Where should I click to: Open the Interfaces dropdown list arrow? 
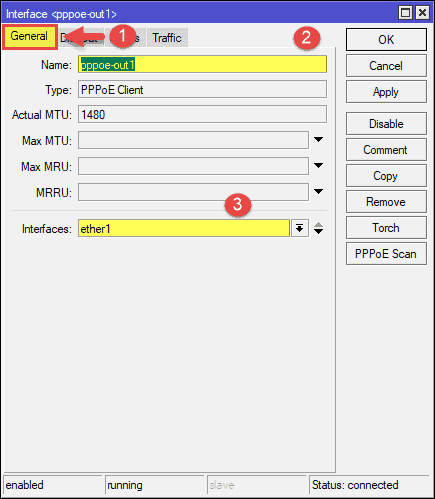300,228
